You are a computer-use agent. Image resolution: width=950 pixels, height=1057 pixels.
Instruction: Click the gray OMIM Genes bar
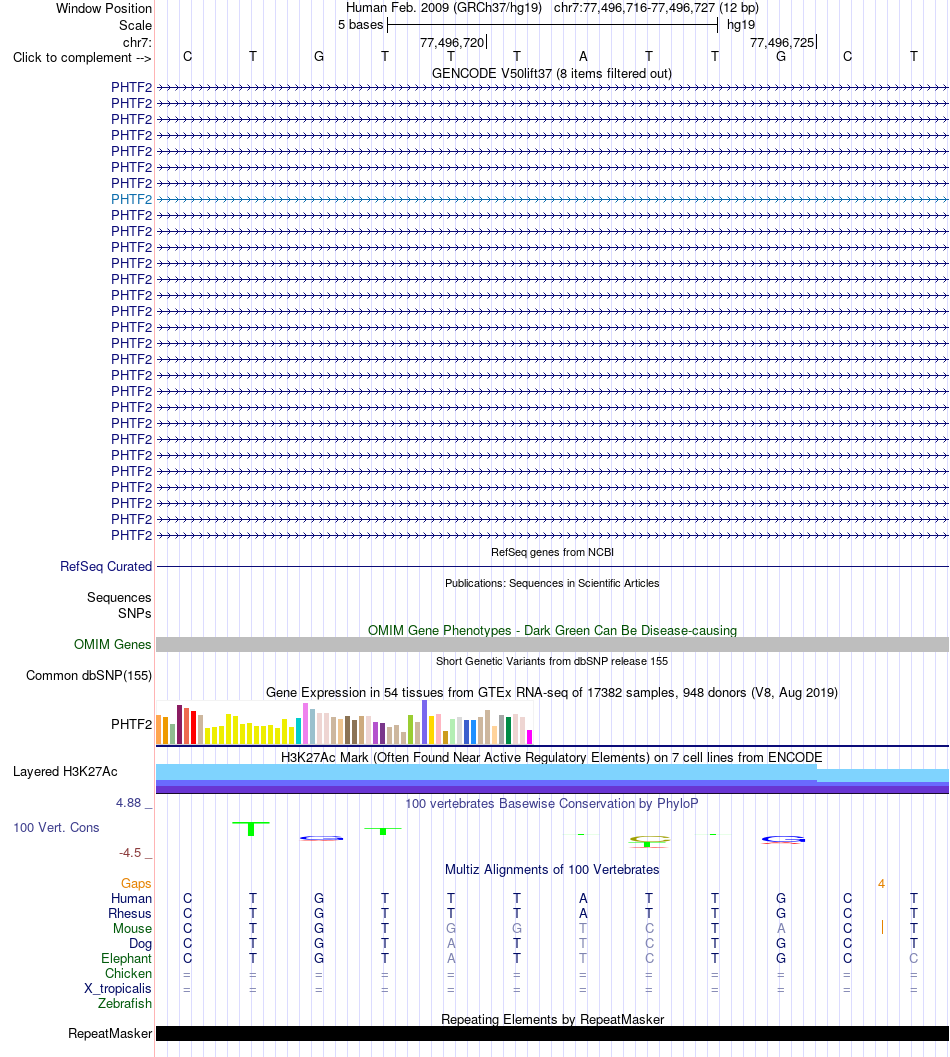pyautogui.click(x=552, y=644)
